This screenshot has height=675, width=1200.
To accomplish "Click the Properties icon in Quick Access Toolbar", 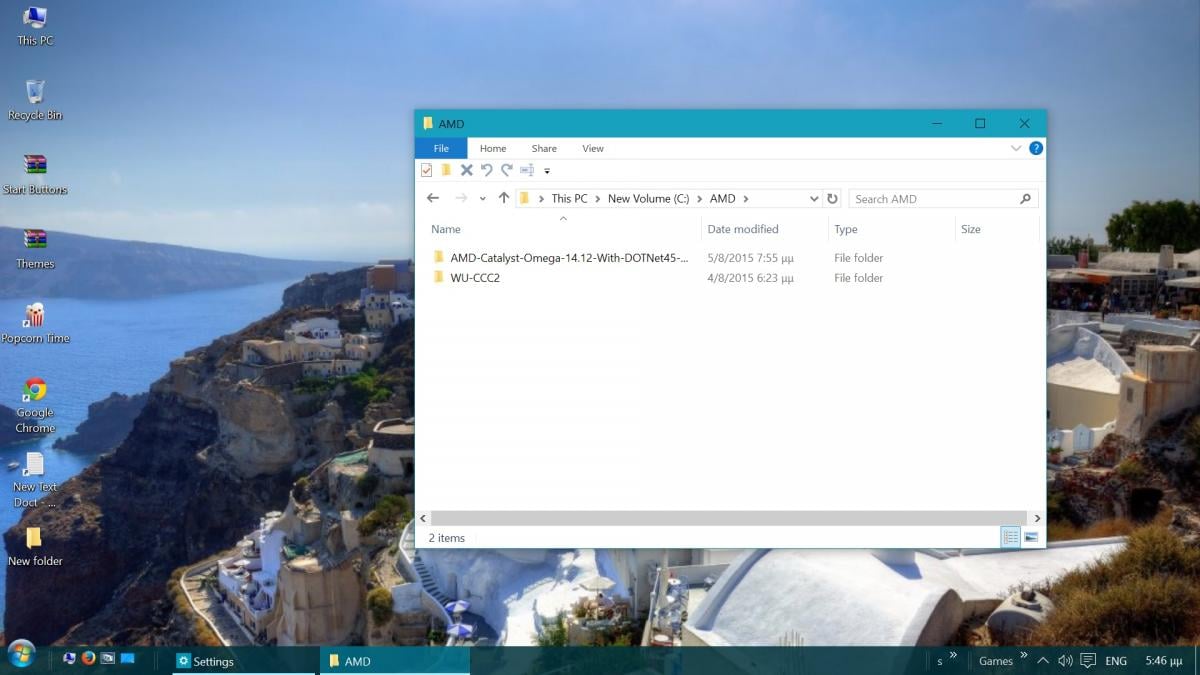I will click(427, 170).
